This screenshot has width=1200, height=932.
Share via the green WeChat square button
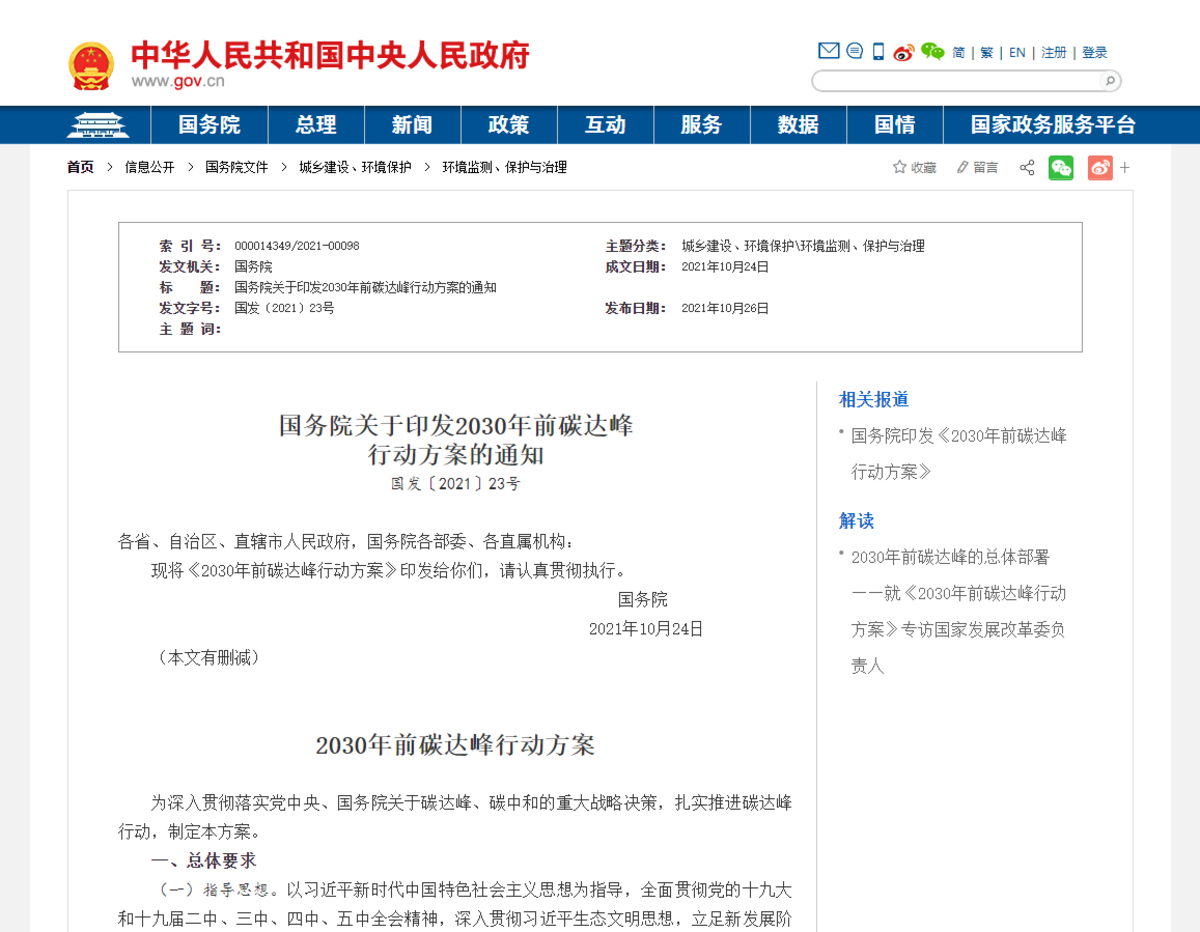[1060, 168]
